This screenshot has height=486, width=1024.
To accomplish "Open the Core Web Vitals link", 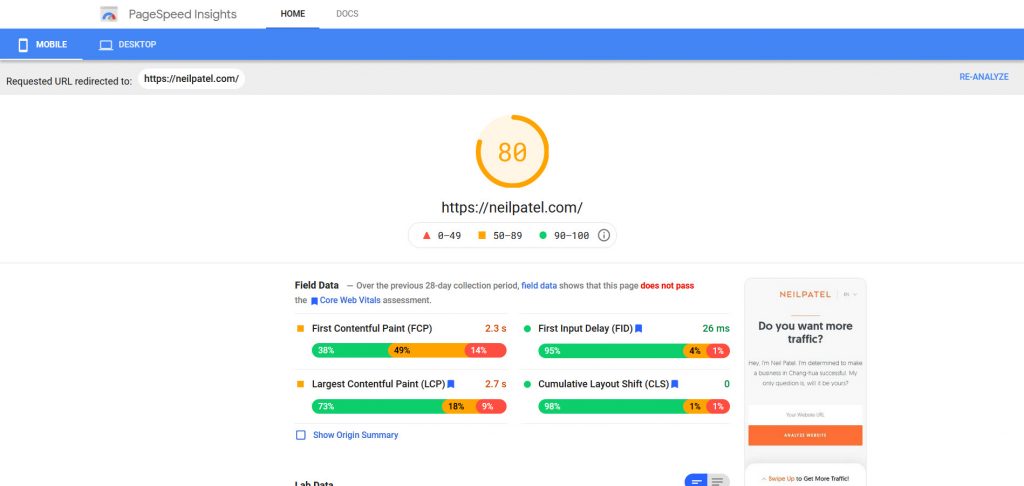I will pos(350,300).
